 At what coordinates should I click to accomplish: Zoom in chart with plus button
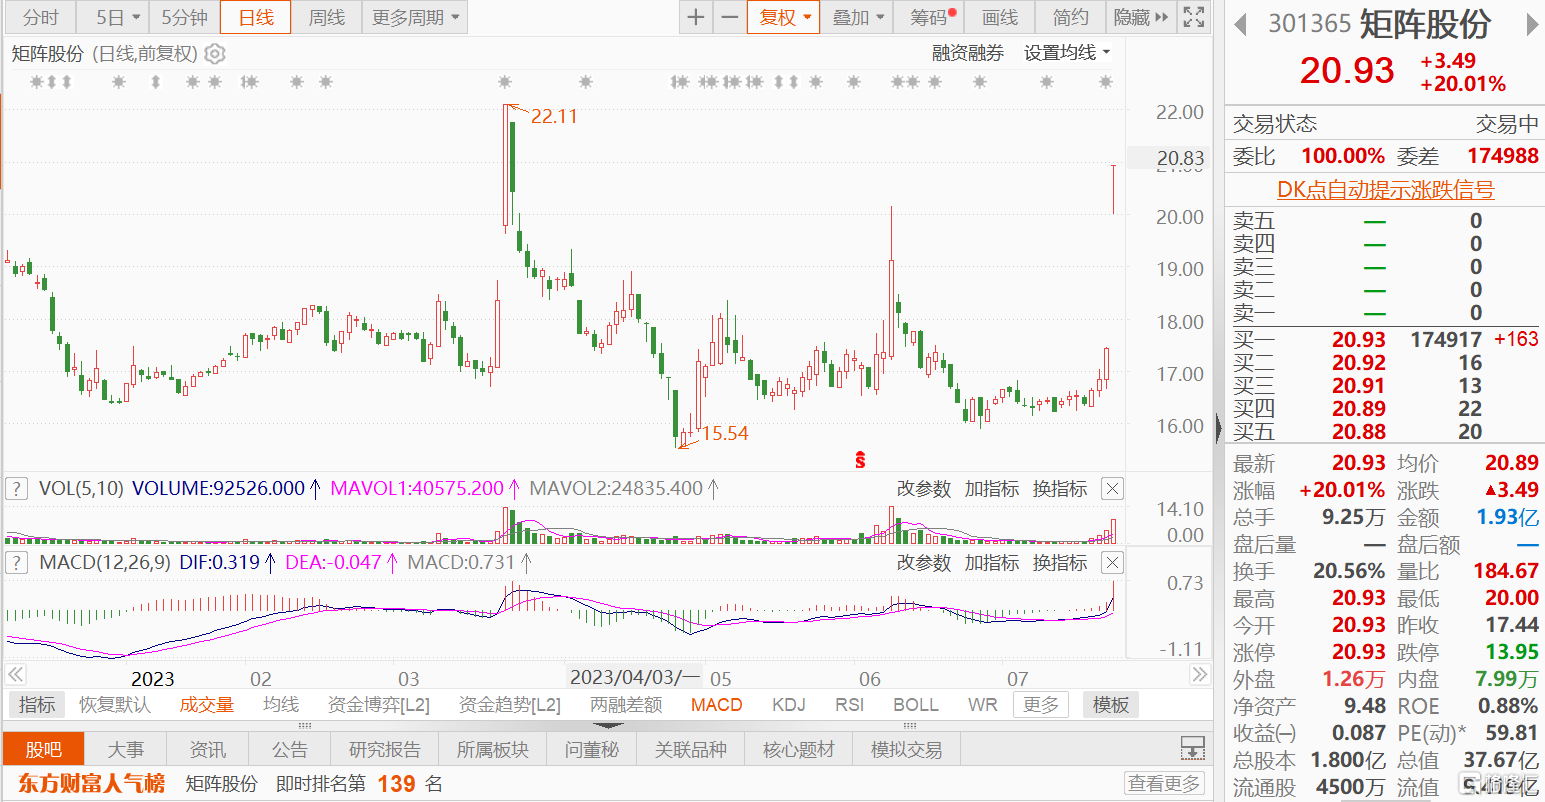click(696, 17)
